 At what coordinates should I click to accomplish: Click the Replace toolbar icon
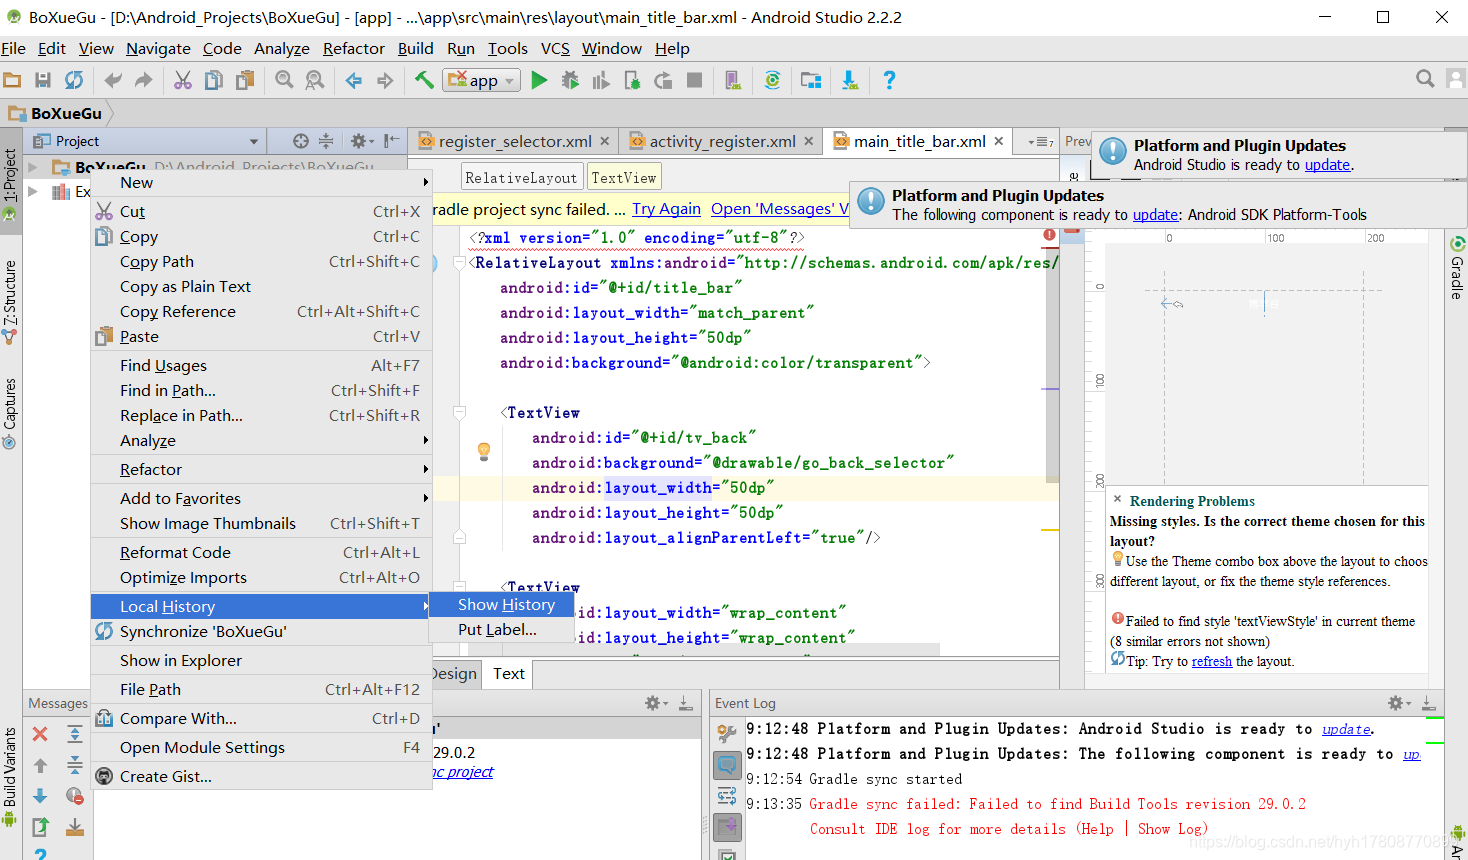315,80
